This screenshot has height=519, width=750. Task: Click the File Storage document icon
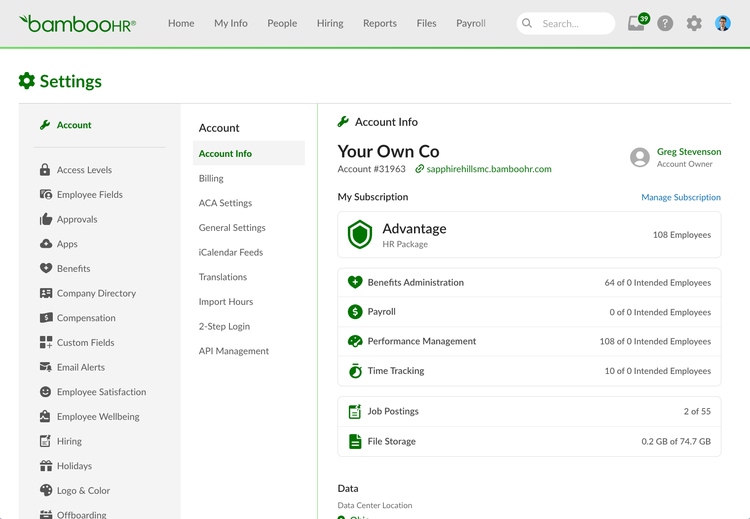coord(355,441)
